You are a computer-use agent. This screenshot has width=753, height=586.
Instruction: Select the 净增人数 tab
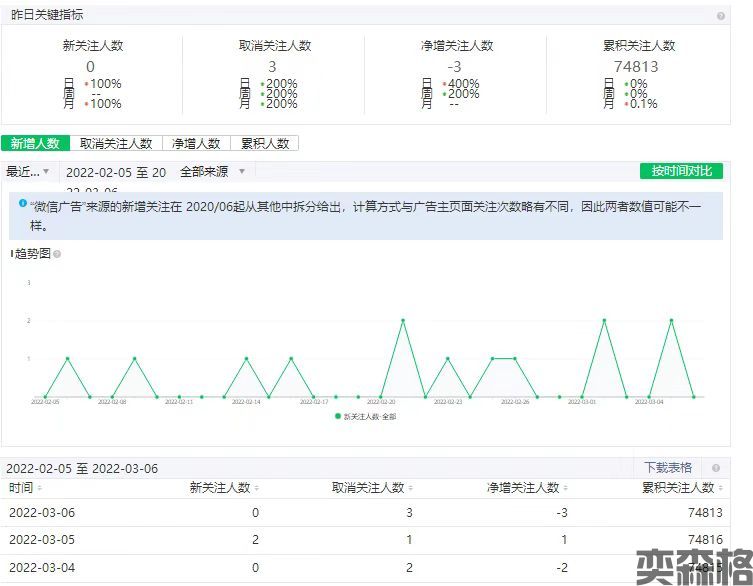click(196, 144)
